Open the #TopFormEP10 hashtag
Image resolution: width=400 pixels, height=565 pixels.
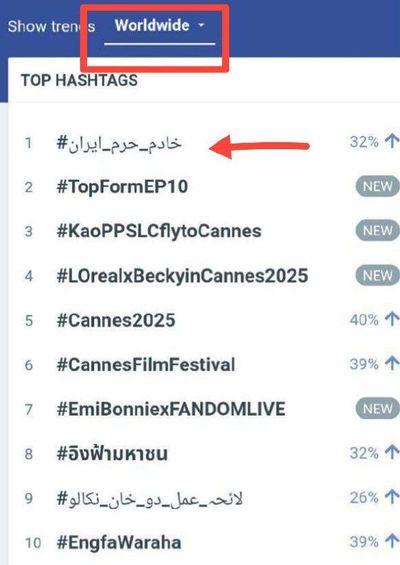(x=122, y=187)
